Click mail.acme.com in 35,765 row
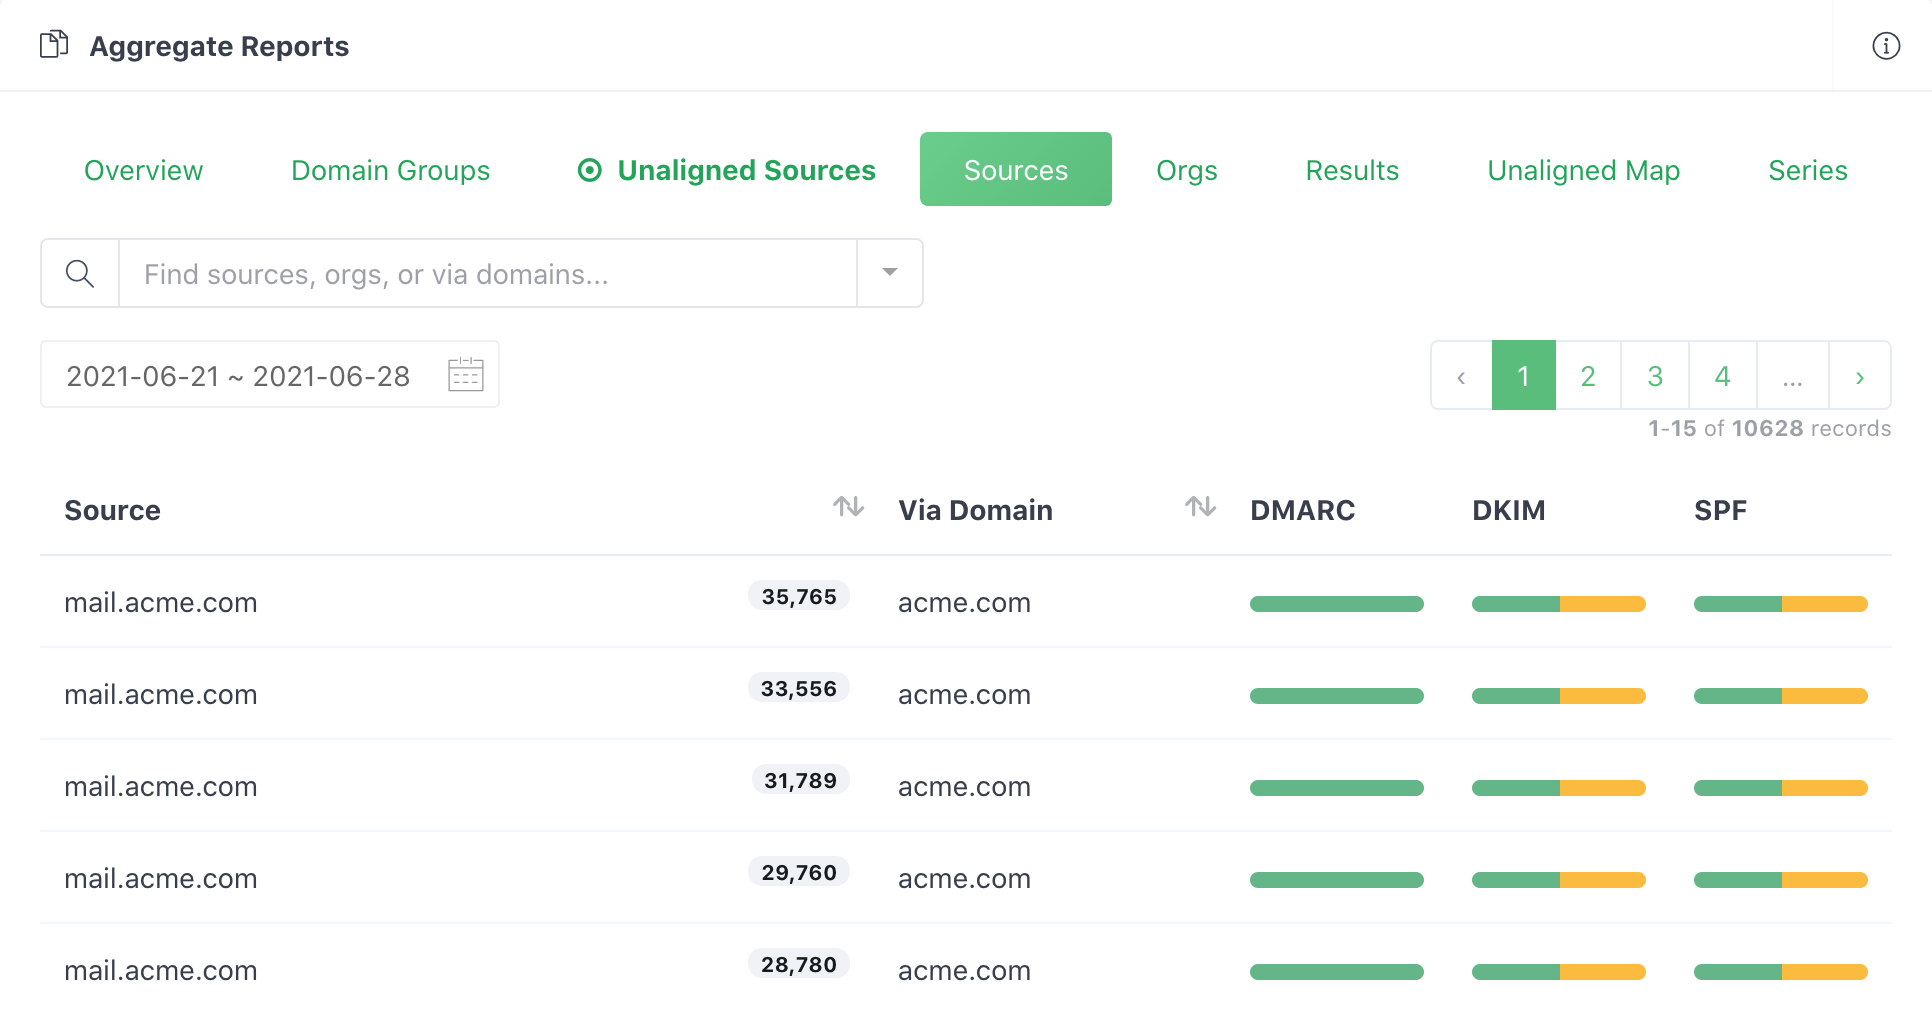 pos(161,603)
